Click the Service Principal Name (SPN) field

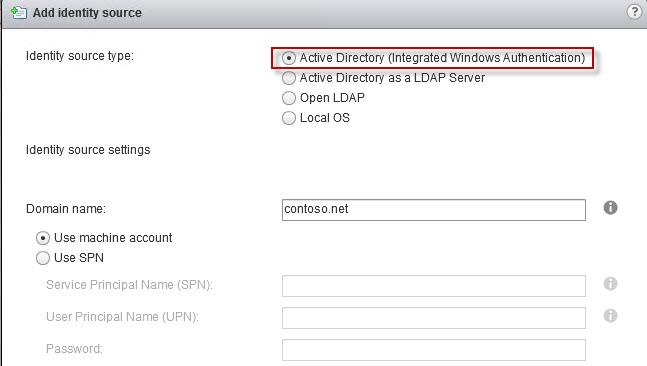coord(434,286)
